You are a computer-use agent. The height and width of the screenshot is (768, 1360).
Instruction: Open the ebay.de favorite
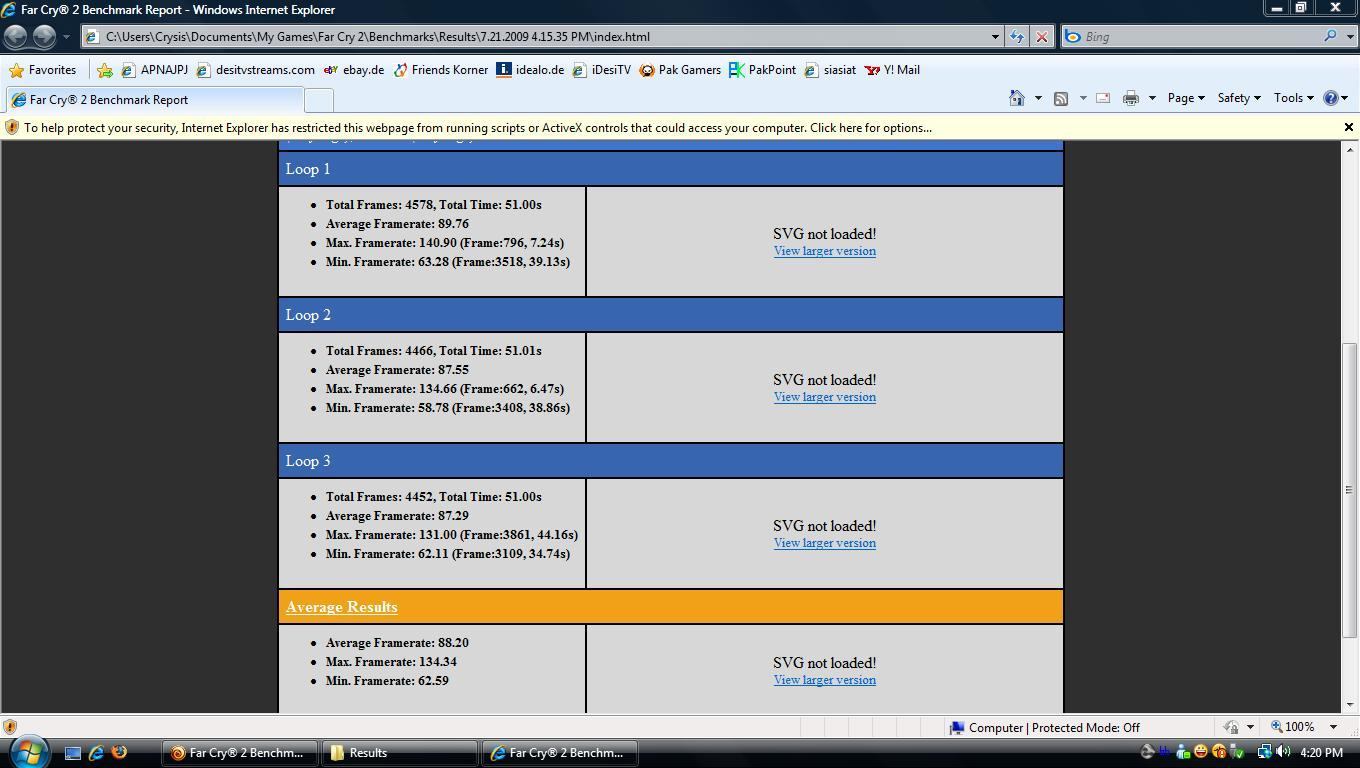[354, 70]
